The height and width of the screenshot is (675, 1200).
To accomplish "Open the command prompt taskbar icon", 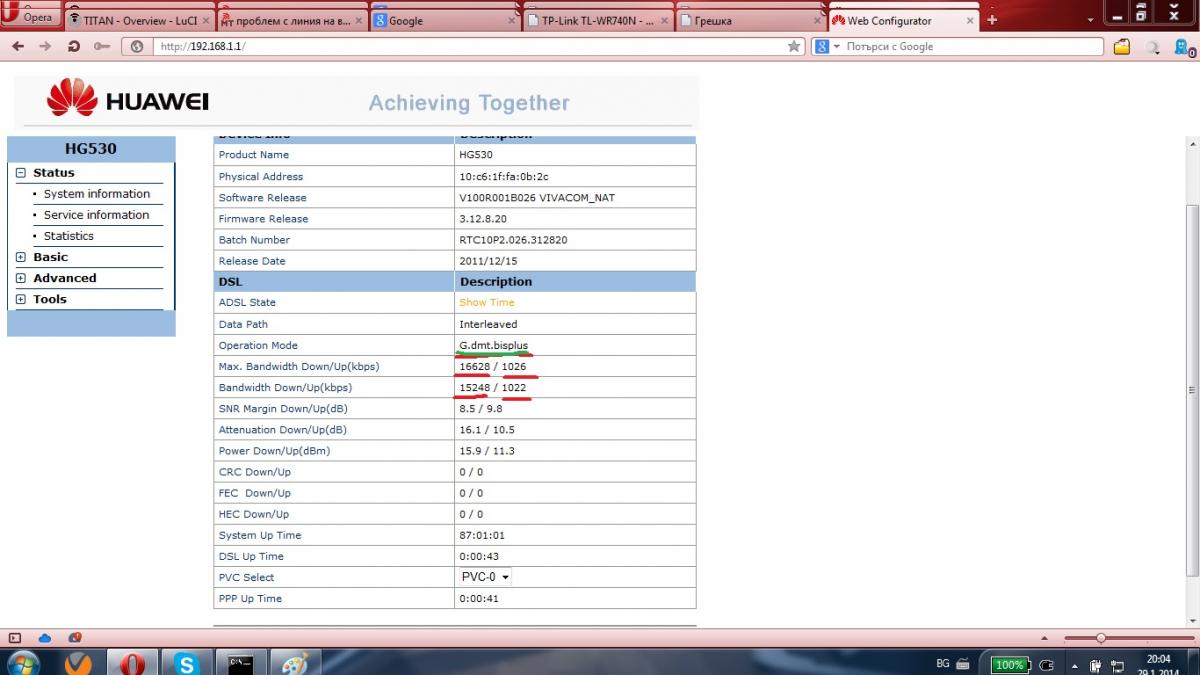I will [x=240, y=663].
